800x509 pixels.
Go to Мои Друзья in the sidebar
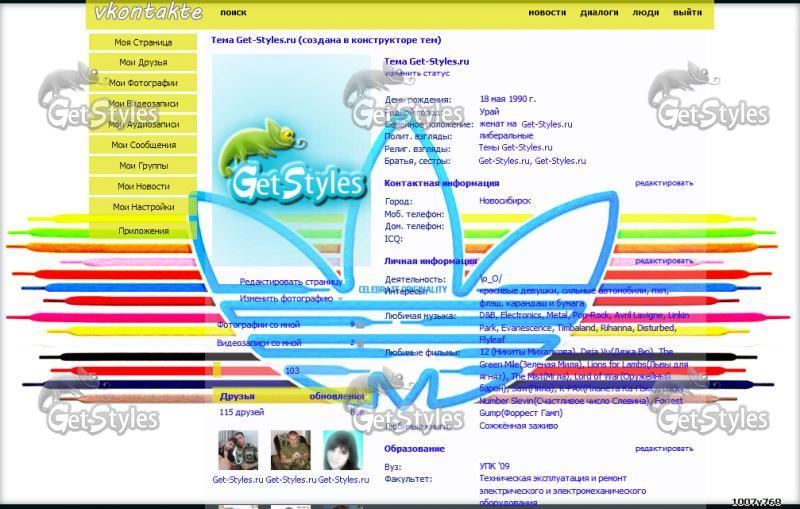click(x=143, y=62)
